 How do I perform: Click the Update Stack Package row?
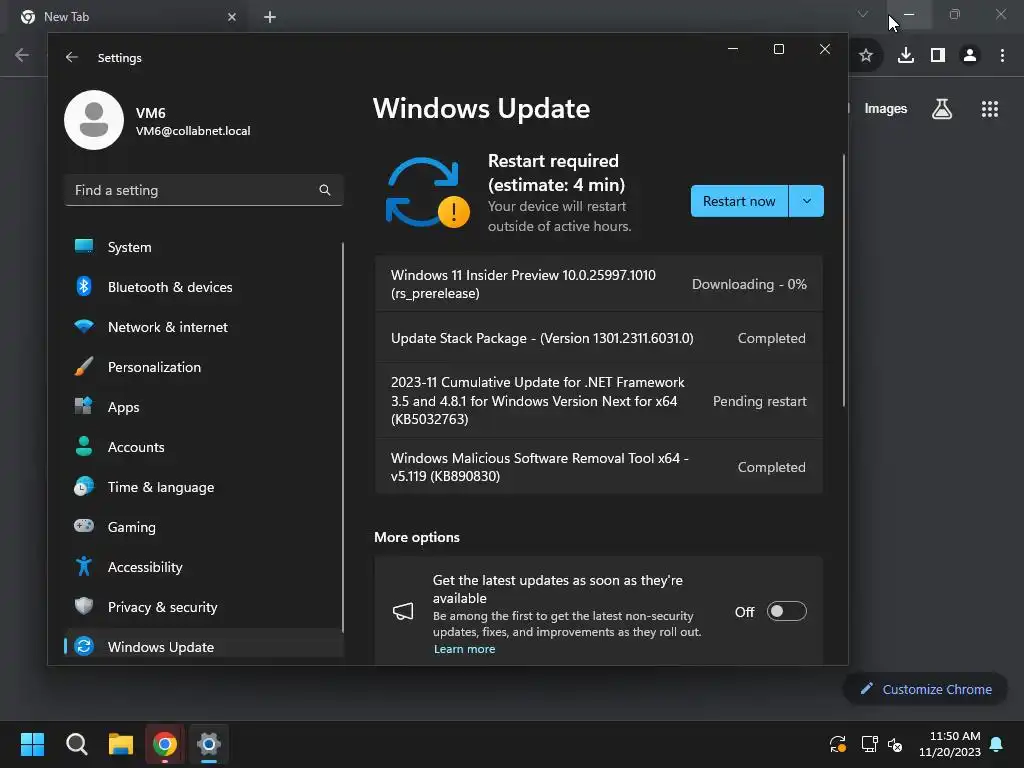pyautogui.click(x=598, y=338)
